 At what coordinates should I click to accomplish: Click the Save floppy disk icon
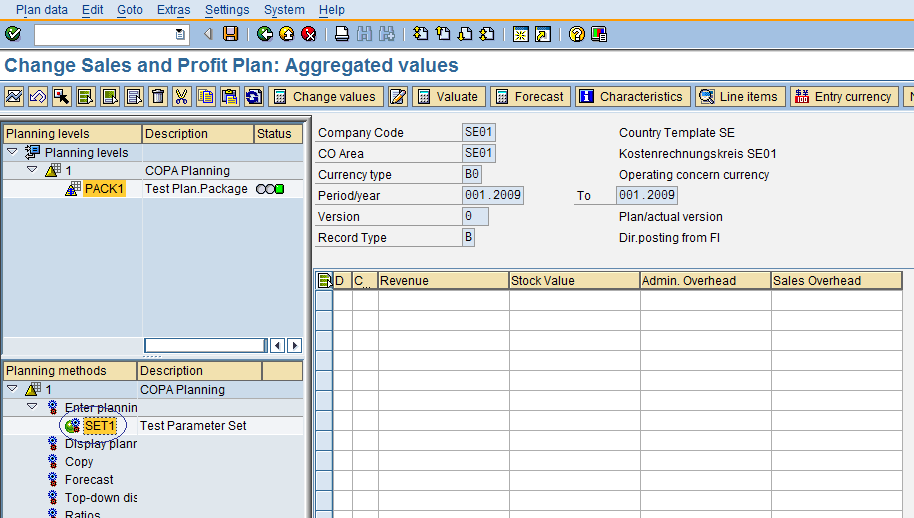(231, 34)
